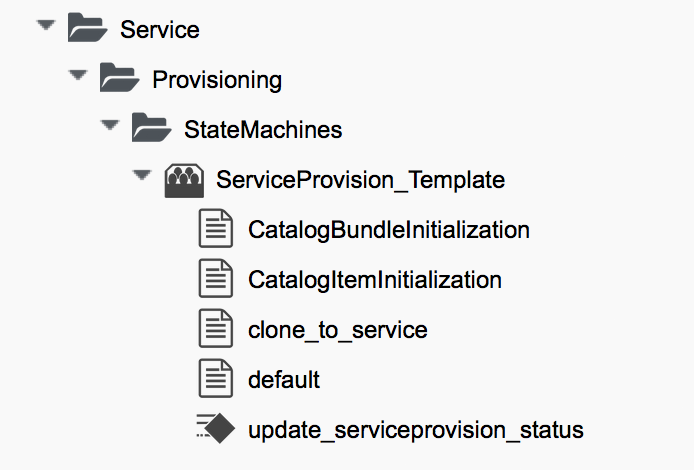Click the StateMachines folder icon
The width and height of the screenshot is (694, 470).
[151, 129]
